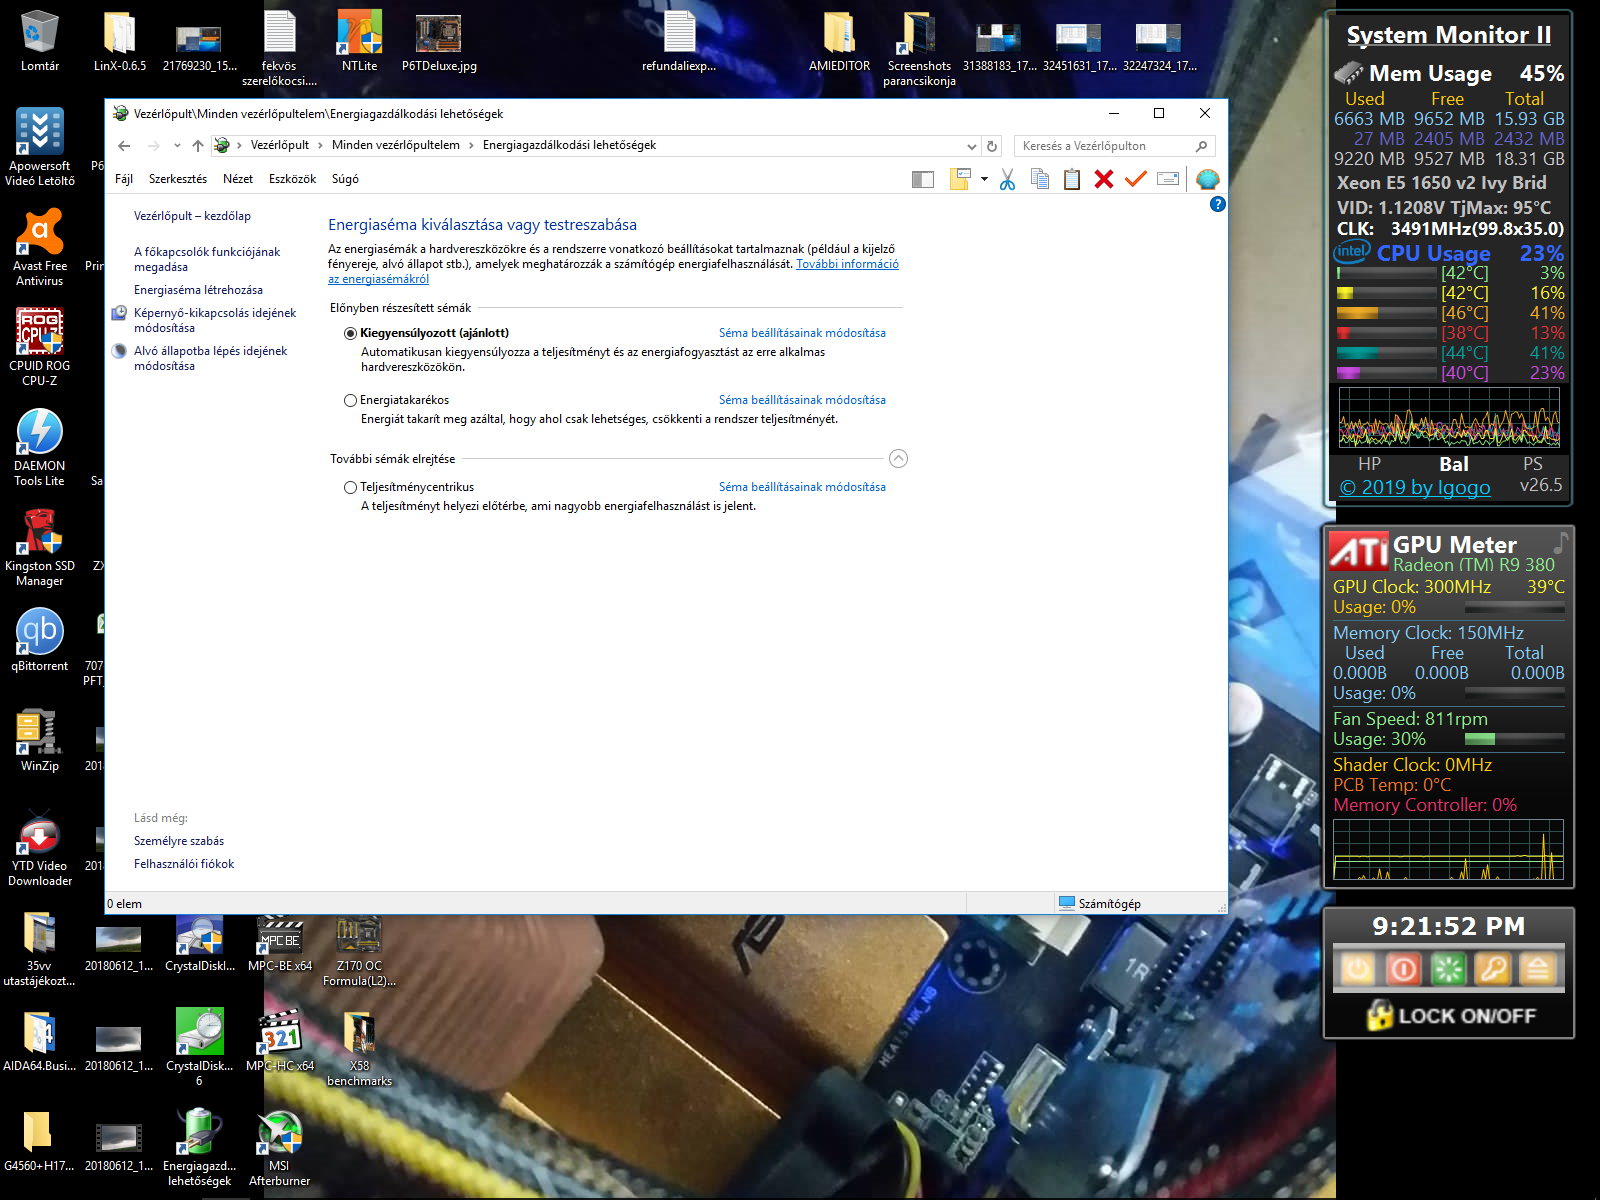Open MSI Afterburner desktop icon
This screenshot has width=1600, height=1200.
[279, 1147]
